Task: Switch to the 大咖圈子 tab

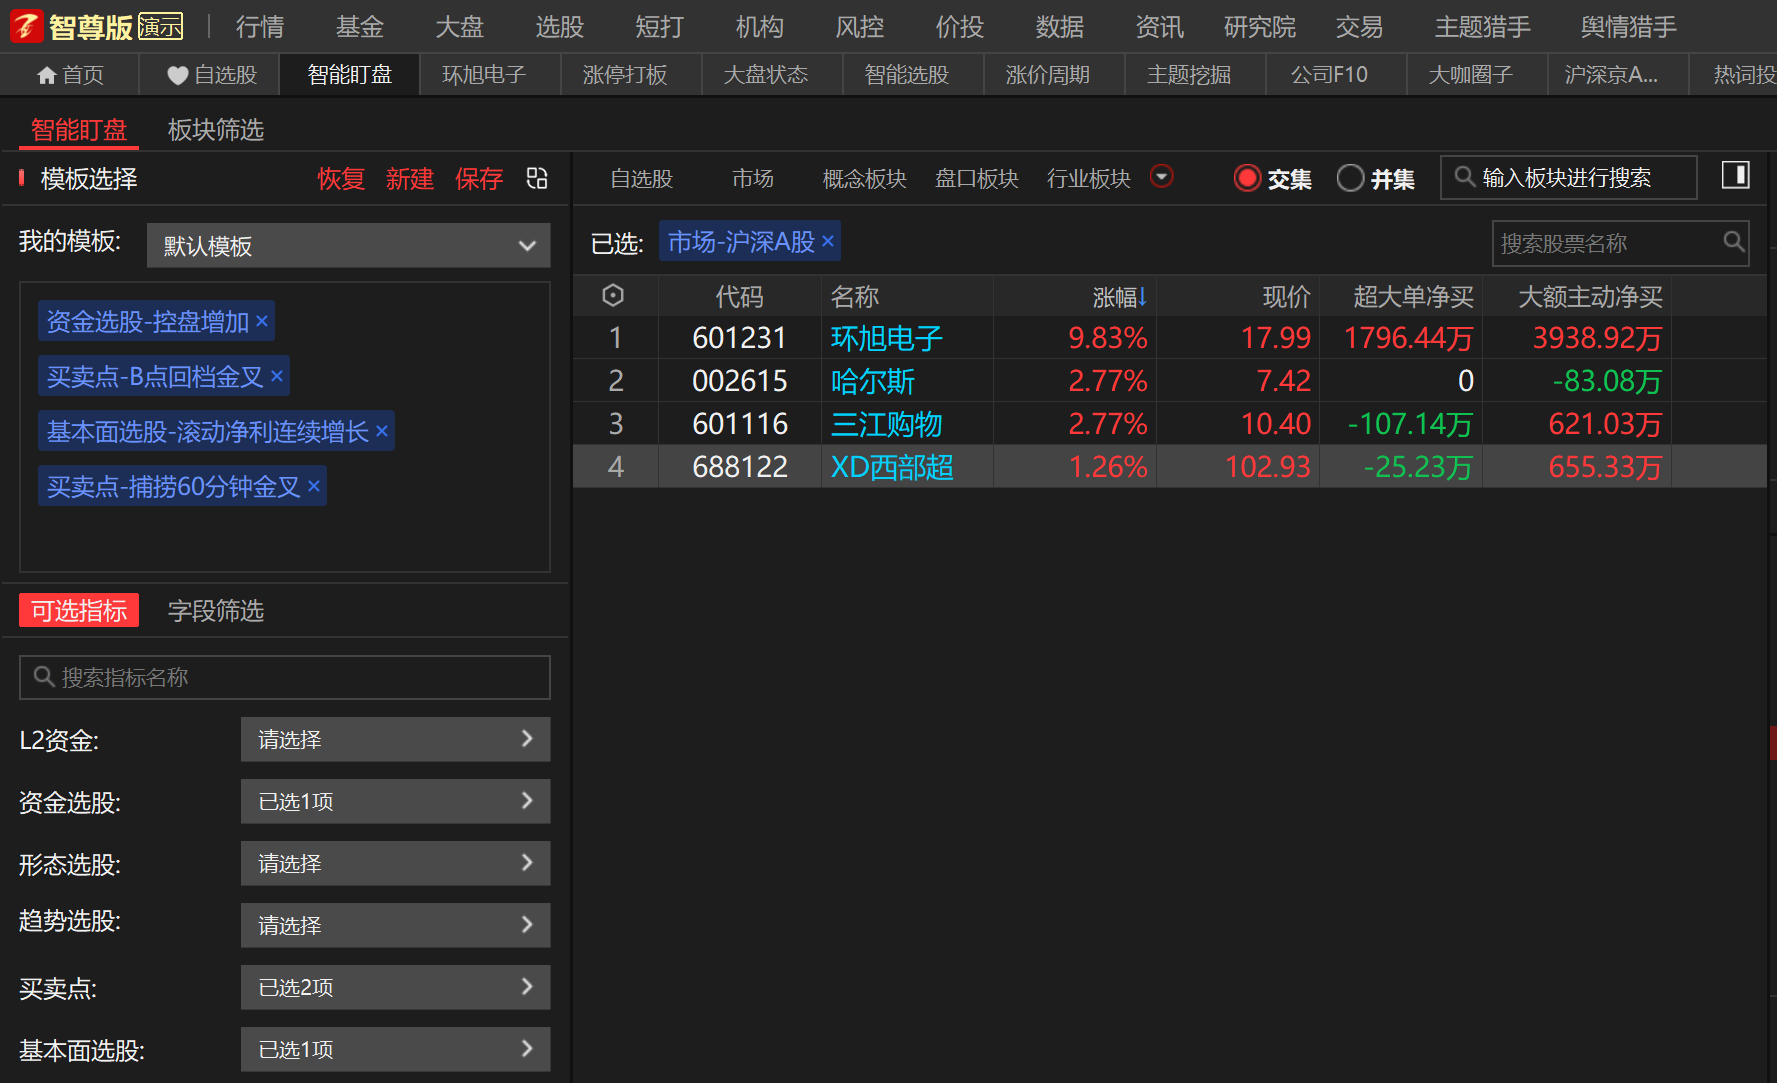Action: coord(1470,75)
